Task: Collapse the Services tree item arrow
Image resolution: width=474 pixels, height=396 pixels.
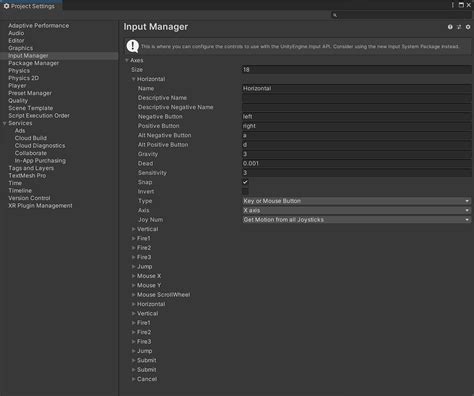Action: click(5, 123)
